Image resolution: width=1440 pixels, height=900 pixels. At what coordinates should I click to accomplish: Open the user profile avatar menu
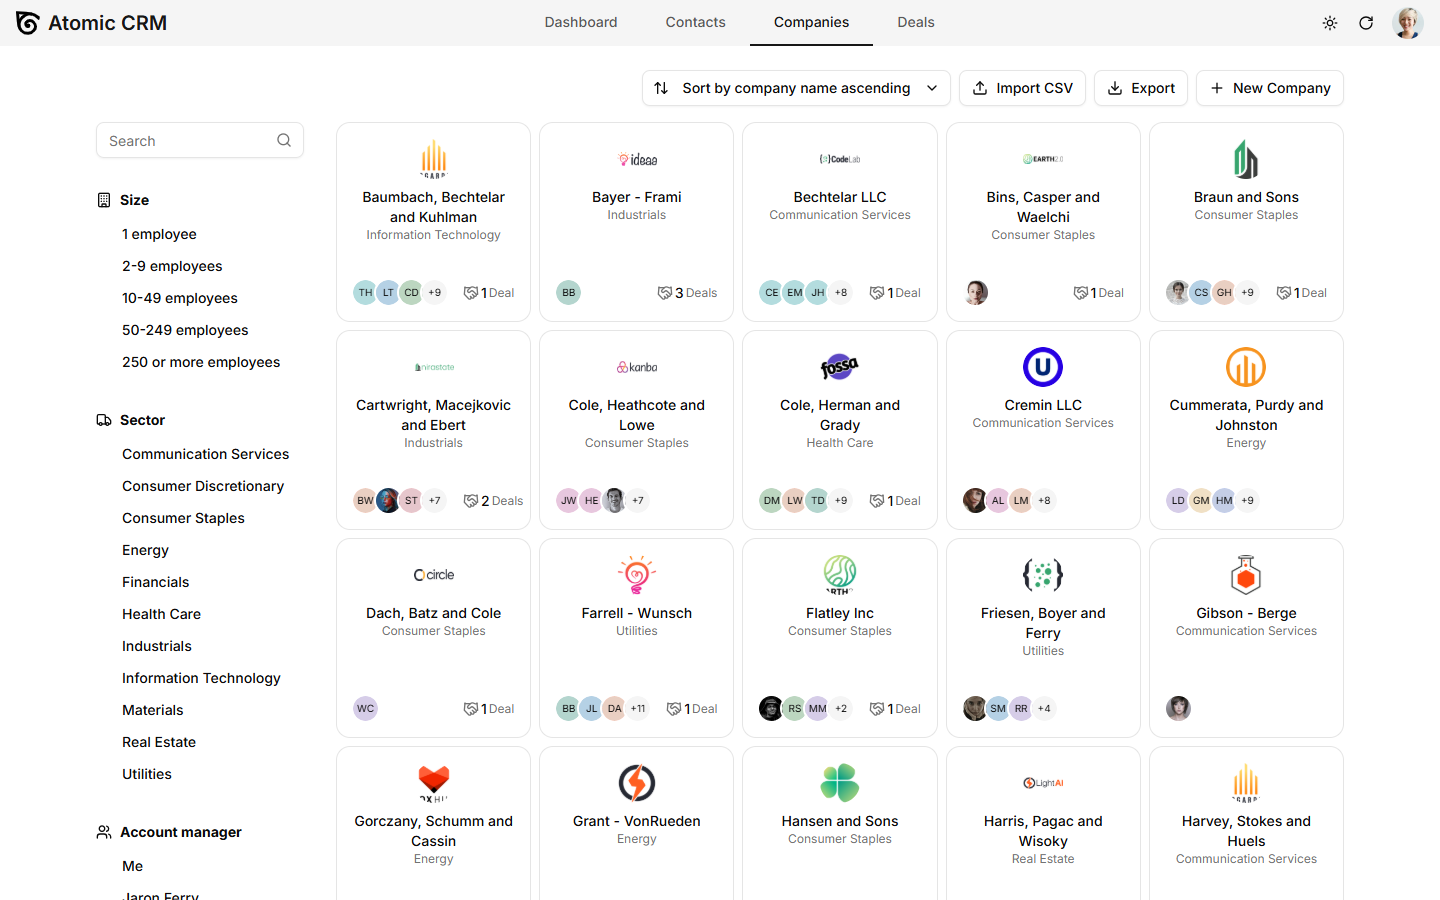1408,23
